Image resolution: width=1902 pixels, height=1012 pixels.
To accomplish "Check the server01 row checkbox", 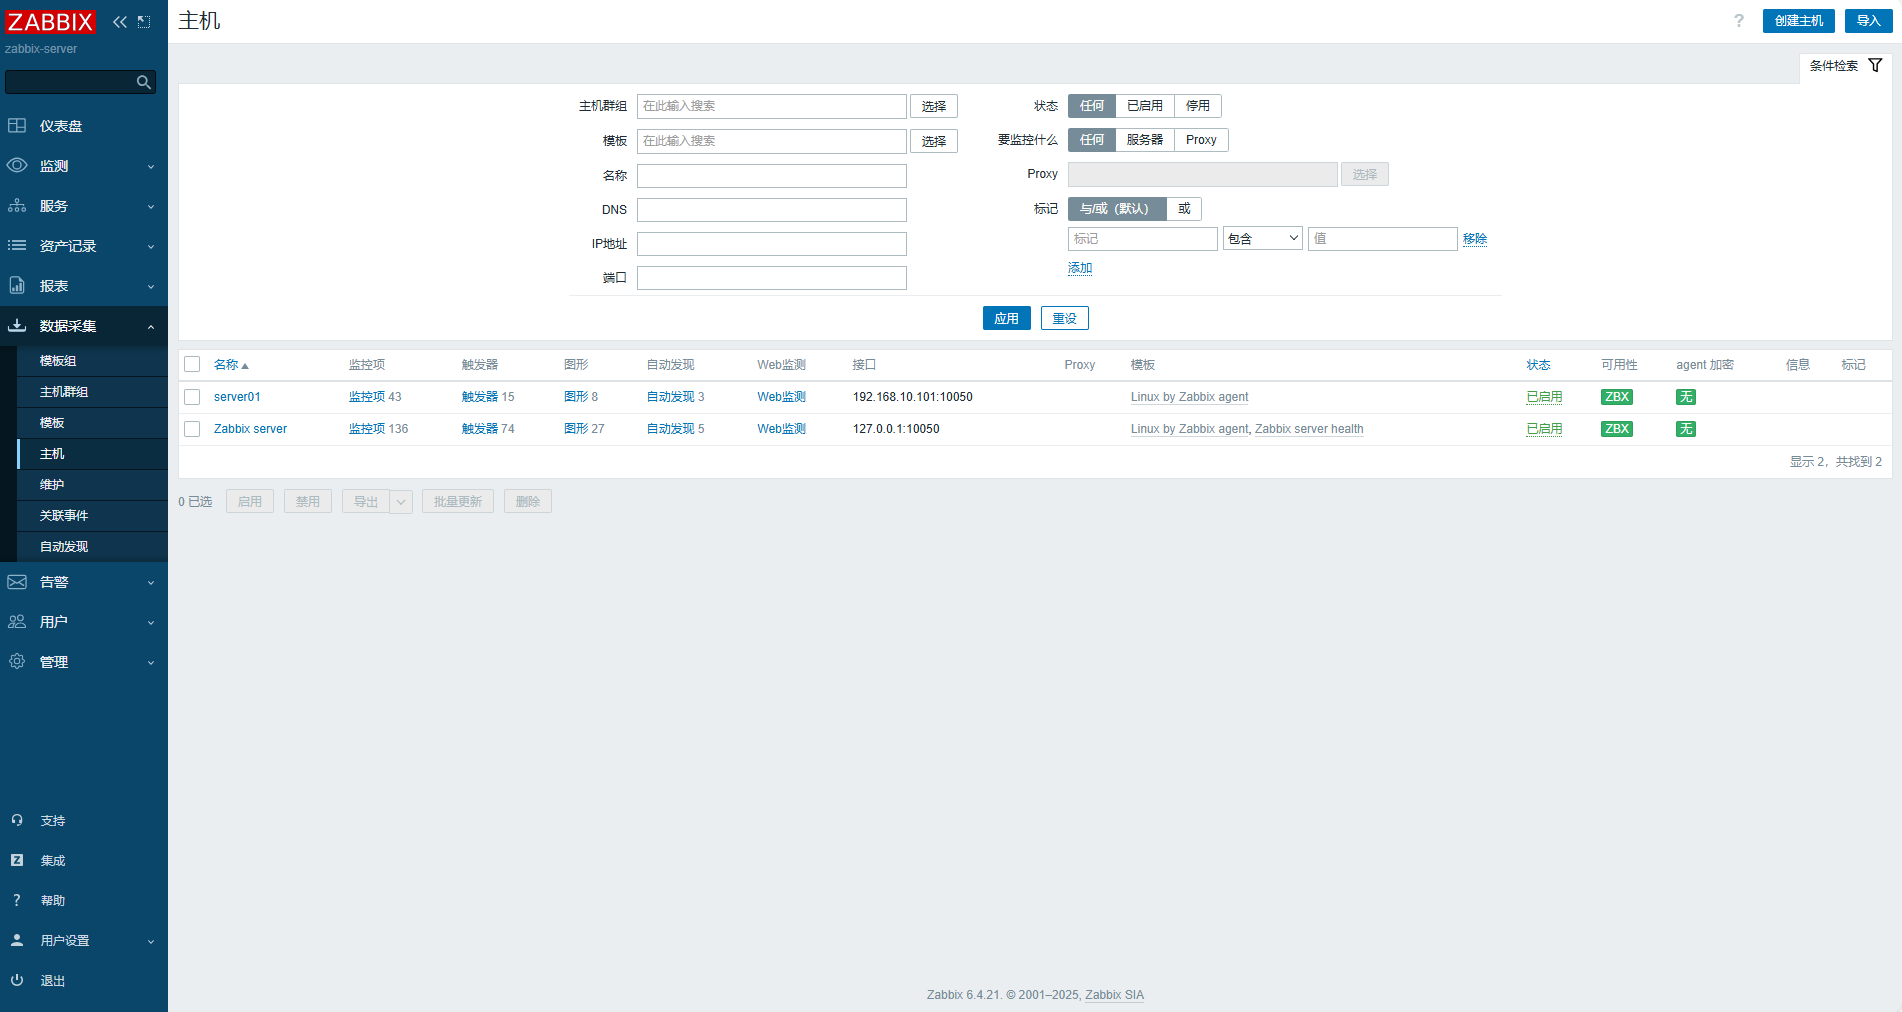I will [192, 397].
